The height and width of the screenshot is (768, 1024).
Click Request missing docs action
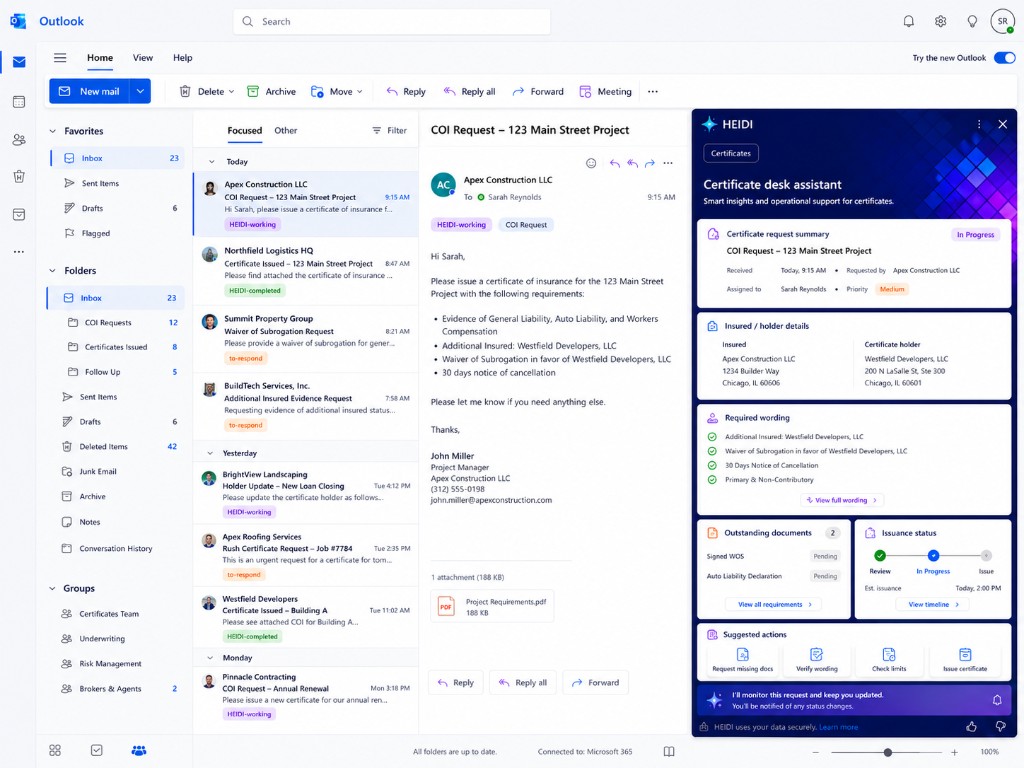point(743,660)
